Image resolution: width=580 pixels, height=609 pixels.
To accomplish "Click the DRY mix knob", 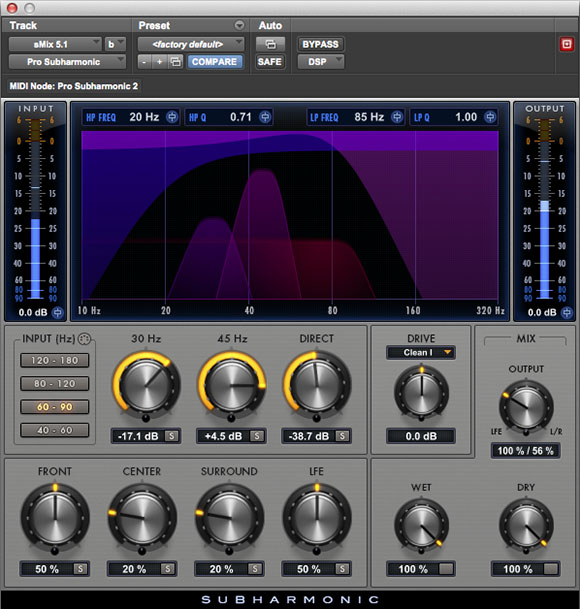I will coord(526,526).
